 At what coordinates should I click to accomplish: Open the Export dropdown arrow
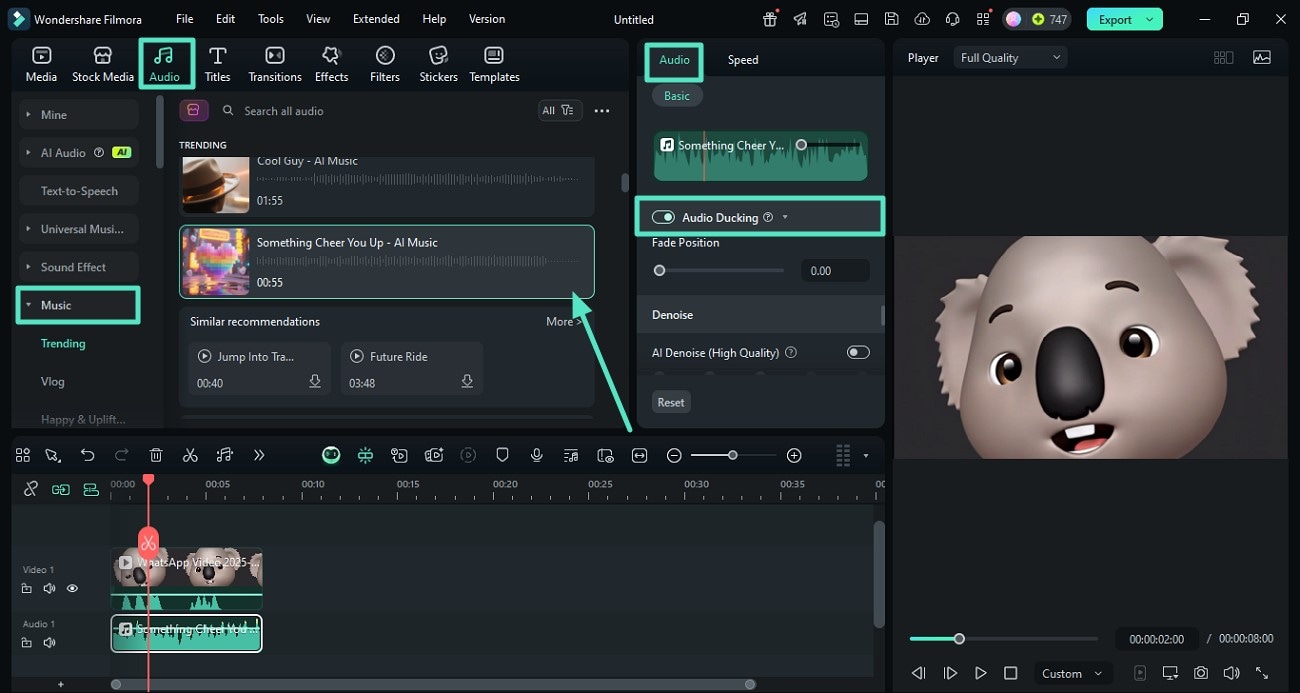tap(1151, 19)
